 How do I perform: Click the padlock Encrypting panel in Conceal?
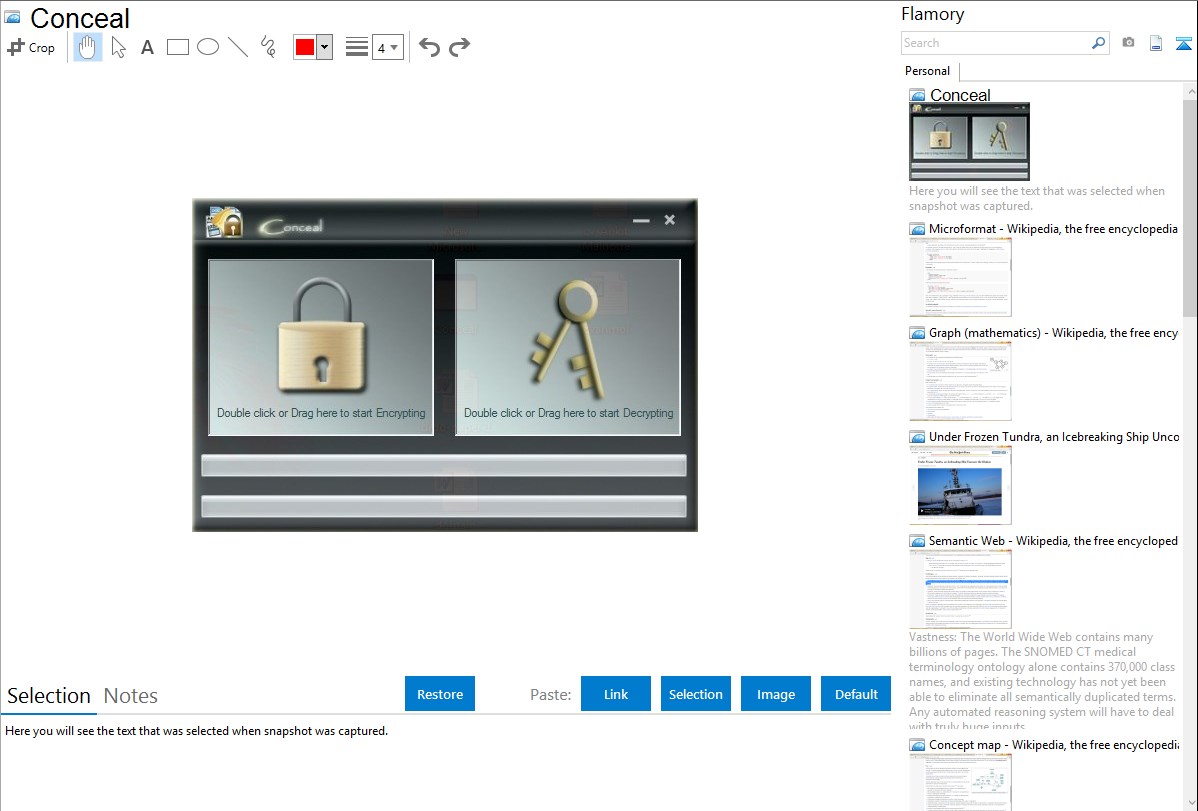pyautogui.click(x=321, y=347)
